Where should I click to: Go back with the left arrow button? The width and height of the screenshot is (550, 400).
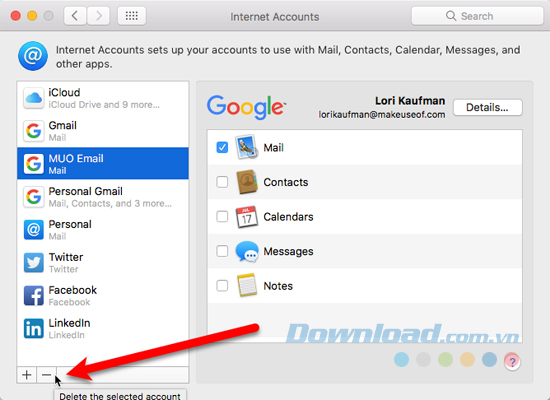(75, 16)
